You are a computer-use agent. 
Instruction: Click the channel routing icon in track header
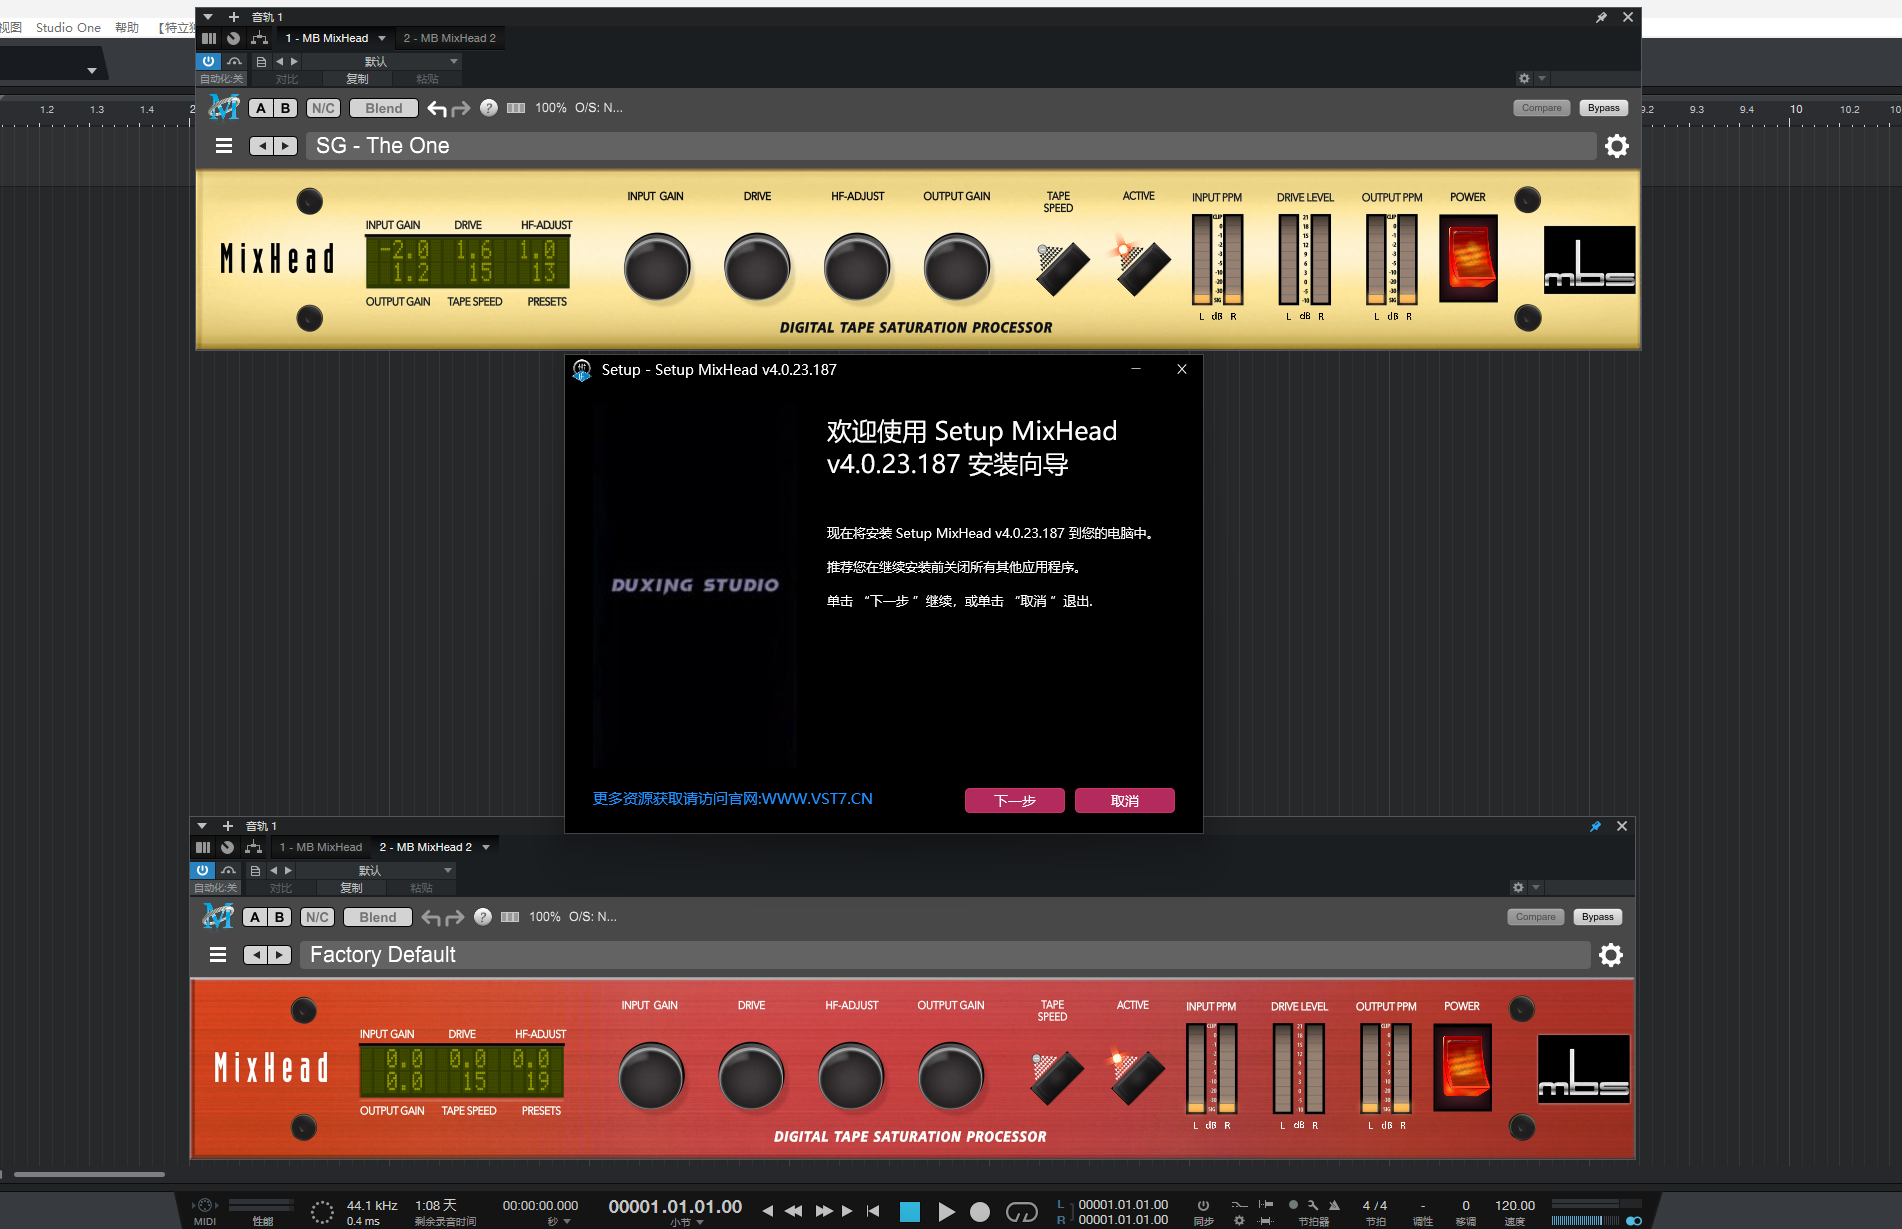258,37
